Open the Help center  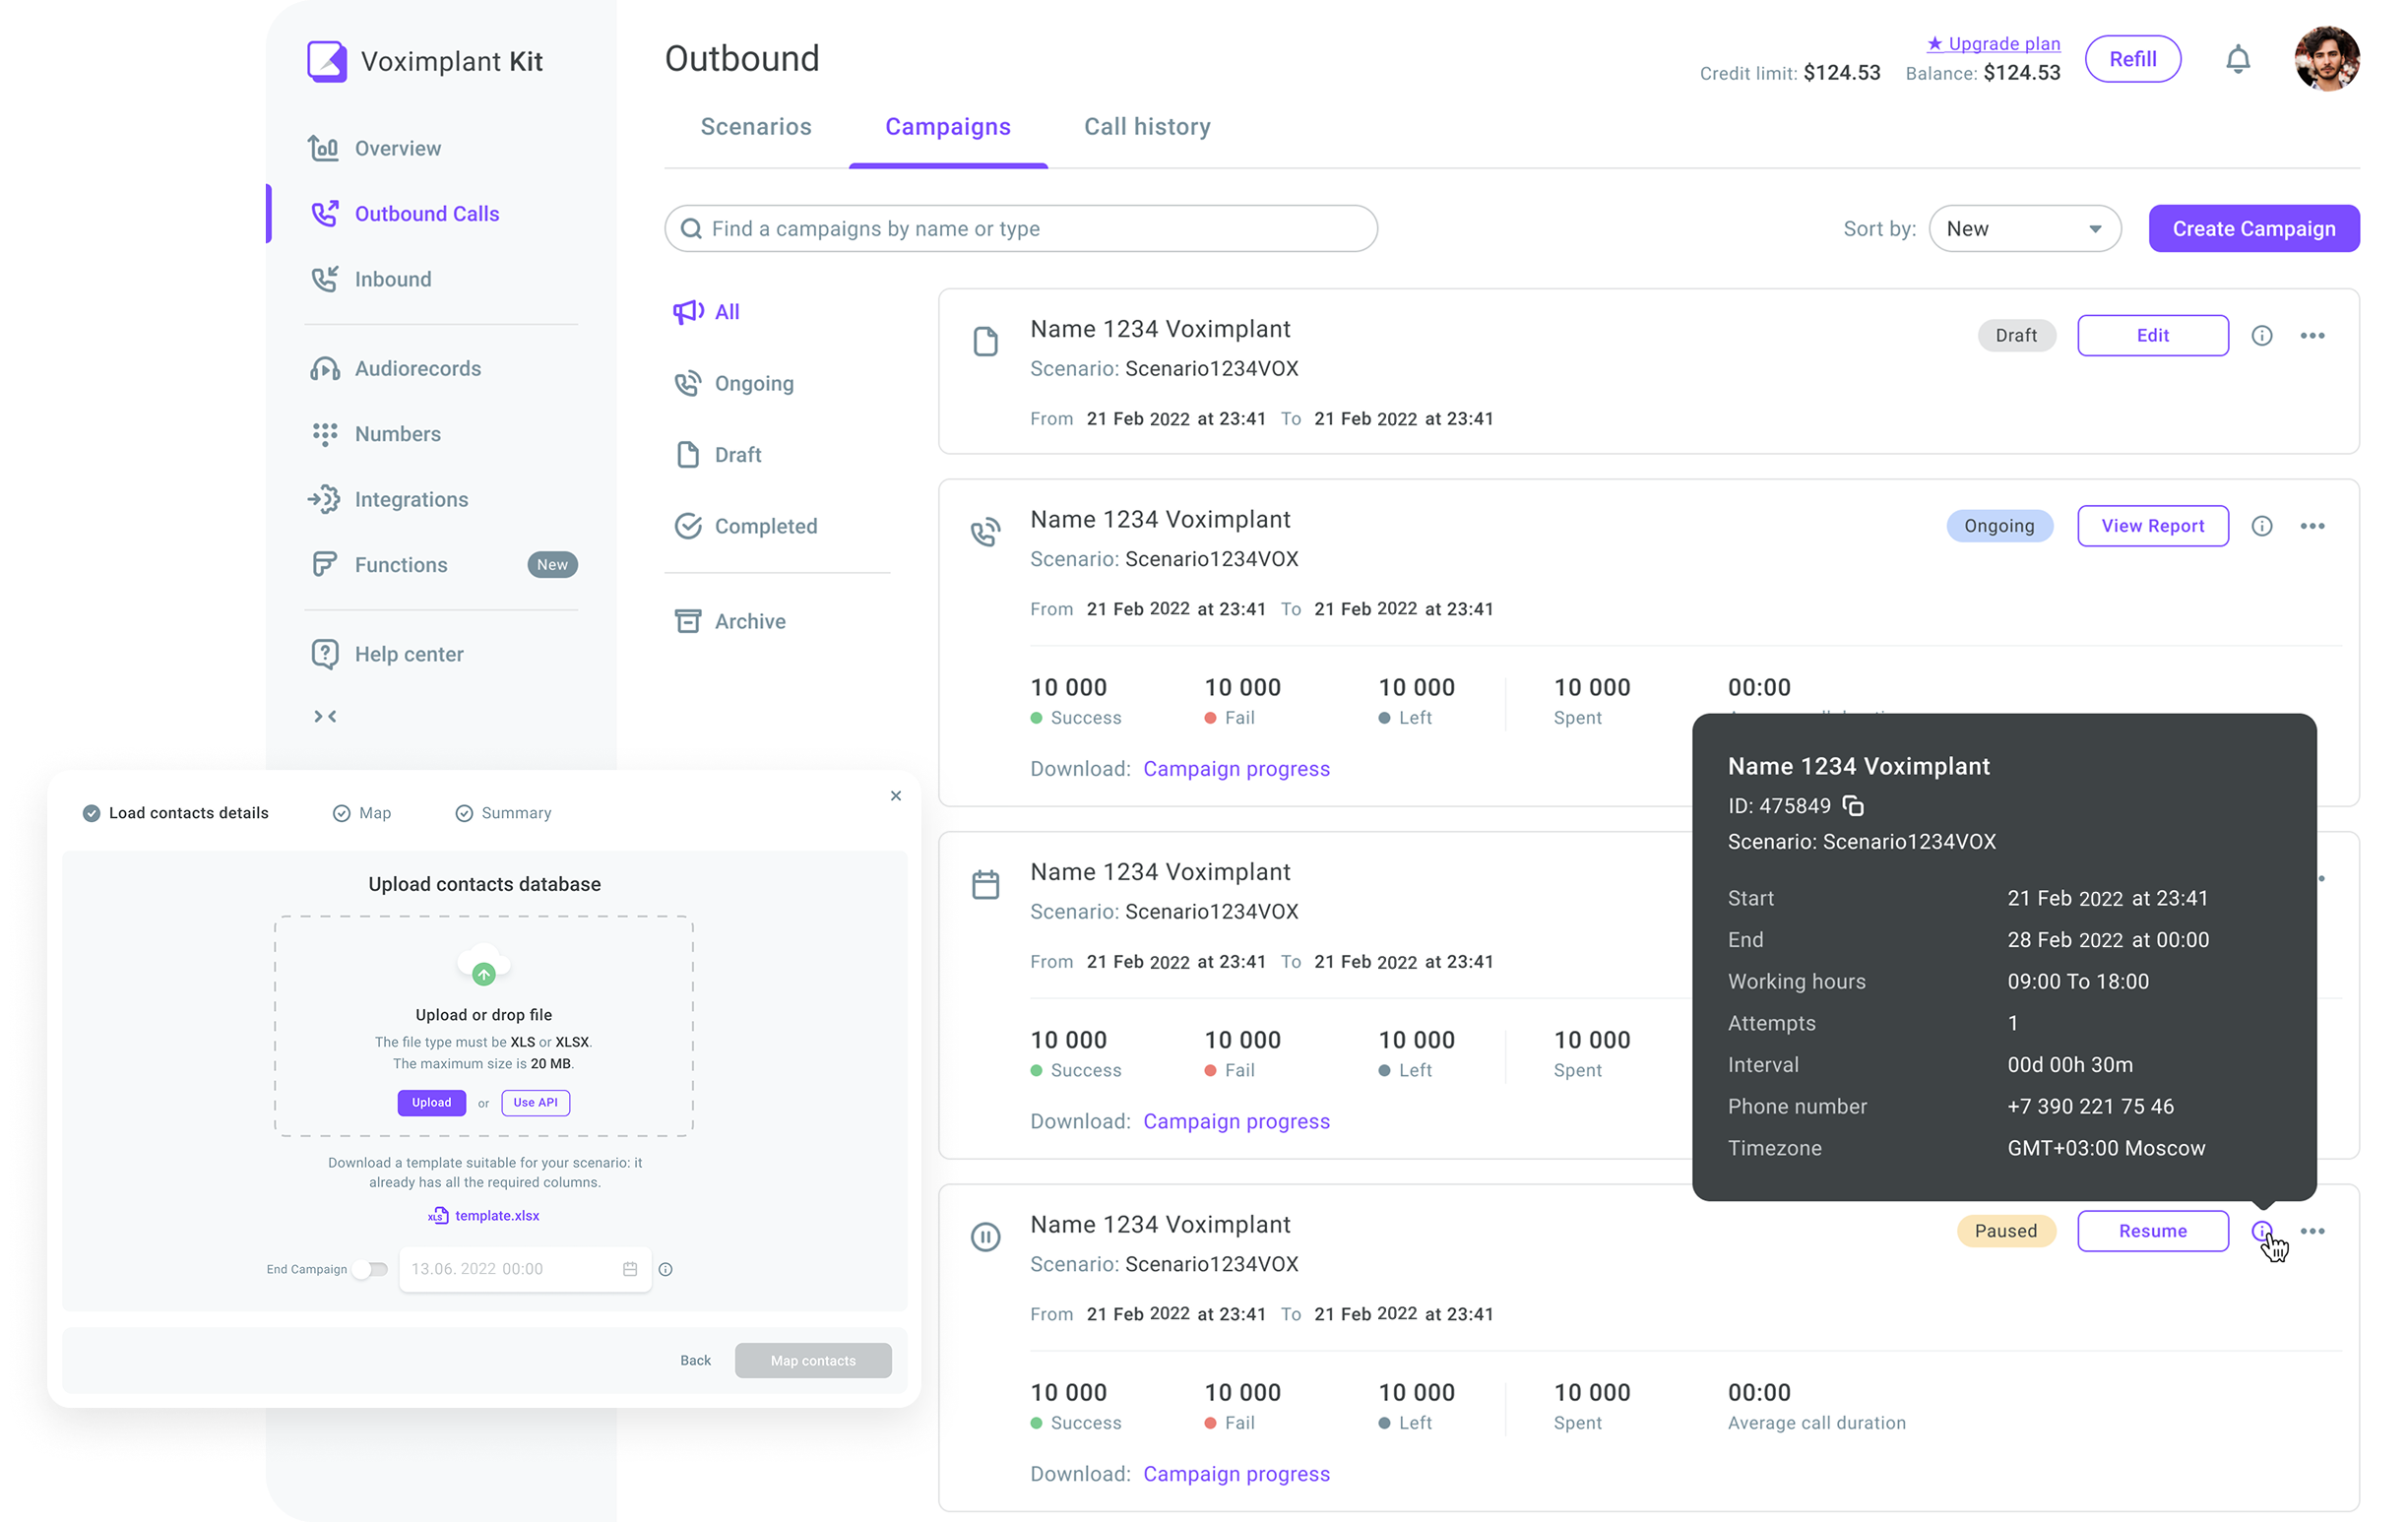[x=386, y=654]
